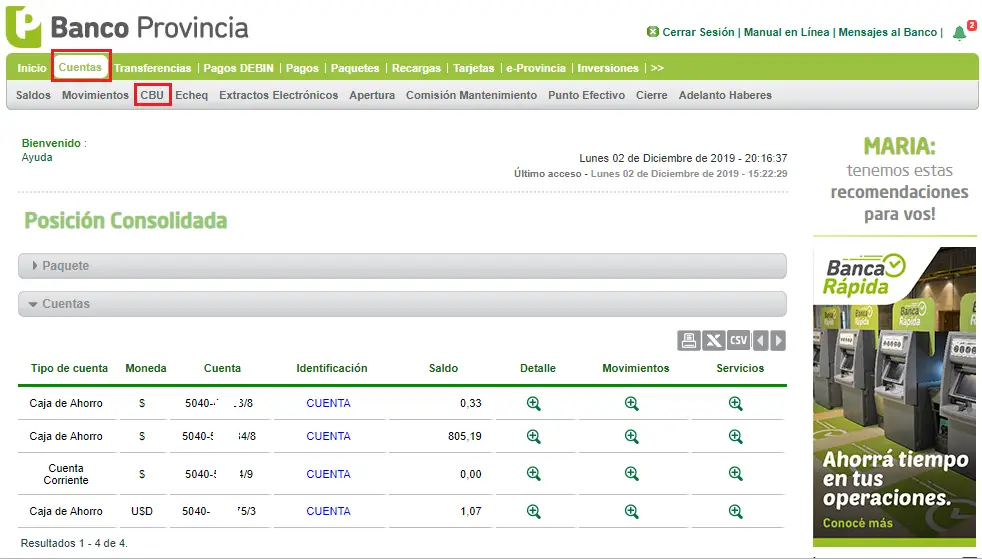
Task: Download the accounts table as CSV
Action: tap(738, 341)
